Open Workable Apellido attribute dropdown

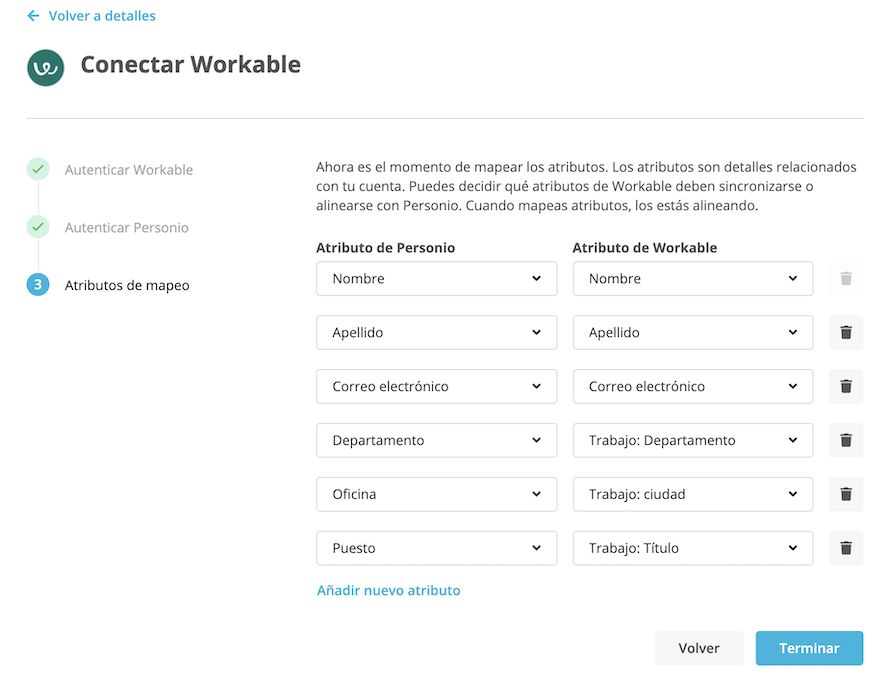[x=693, y=332]
